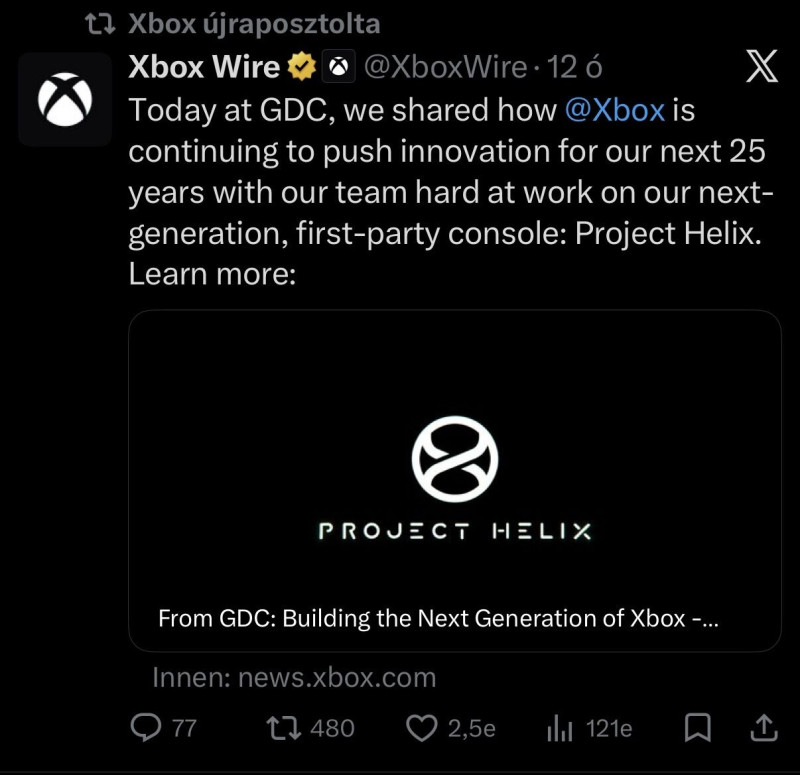The image size is (800, 775).
Task: Follow the @Xbox mention link
Action: click(x=614, y=110)
